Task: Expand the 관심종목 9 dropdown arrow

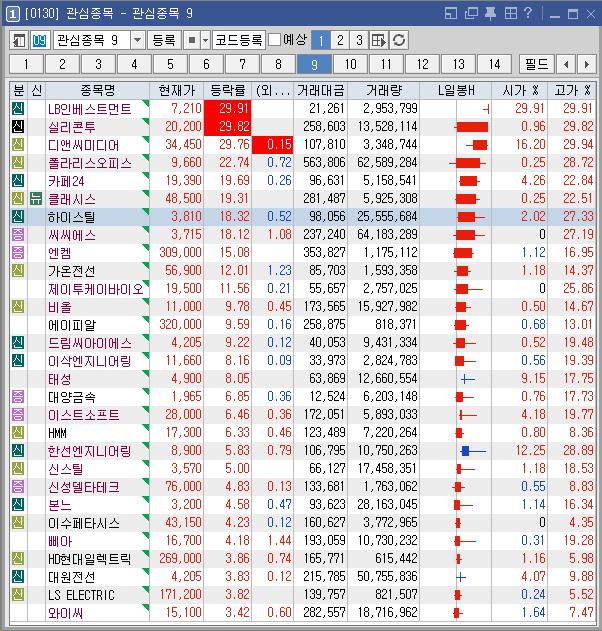Action: (137, 40)
